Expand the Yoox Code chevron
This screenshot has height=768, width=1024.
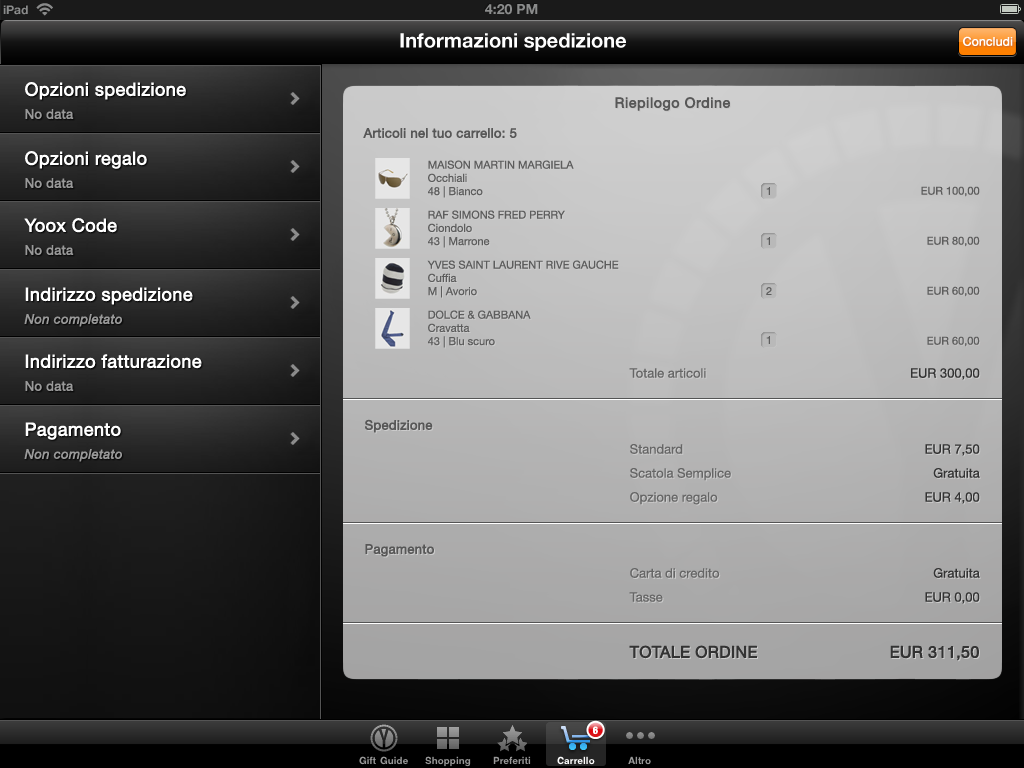pos(295,234)
